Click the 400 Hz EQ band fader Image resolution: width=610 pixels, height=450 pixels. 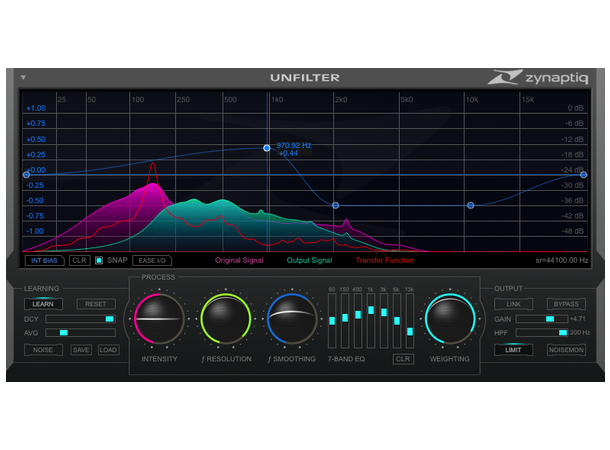[358, 315]
